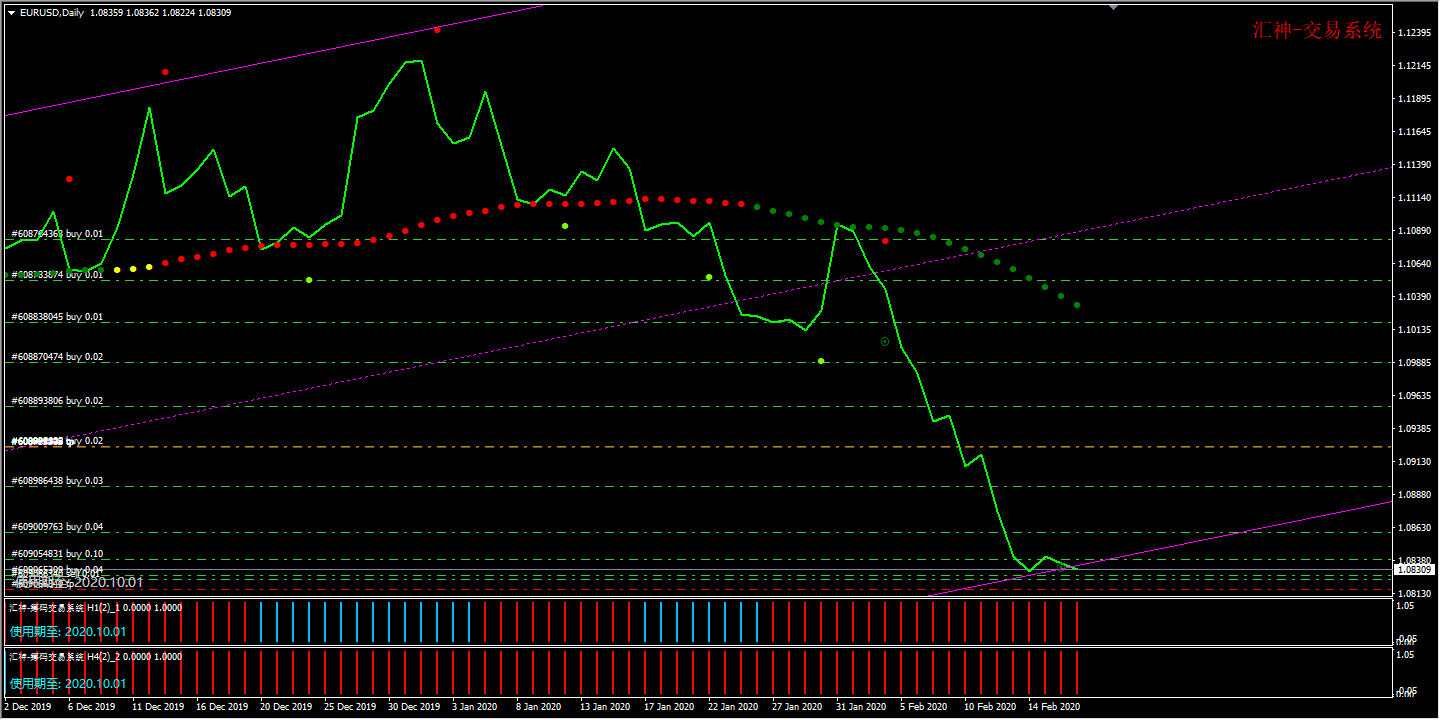Click the 8 Jan 2020 date label
This screenshot has height=720, width=1440.
click(540, 707)
